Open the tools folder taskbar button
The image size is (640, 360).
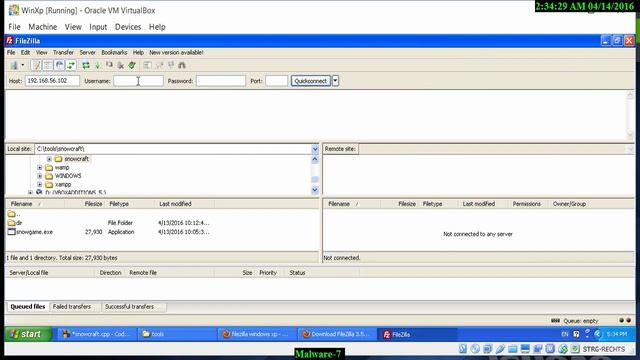(177, 334)
